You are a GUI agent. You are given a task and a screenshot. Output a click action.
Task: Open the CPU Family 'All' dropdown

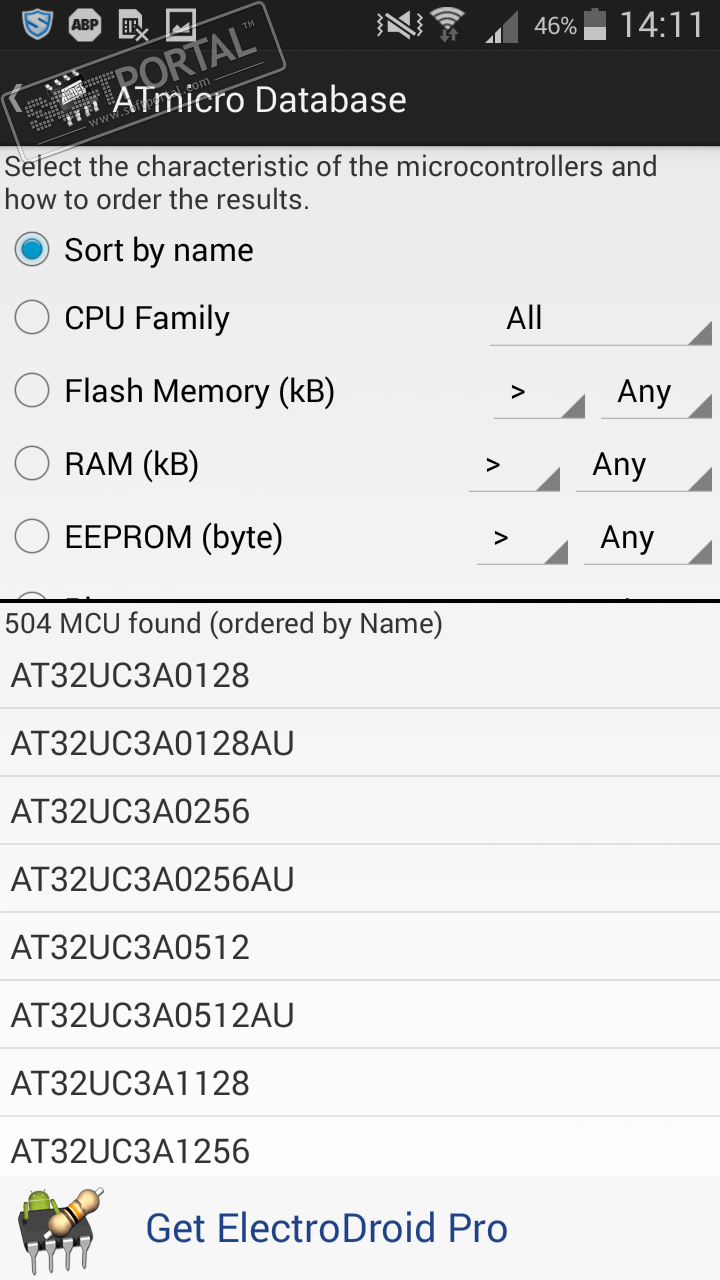[600, 319]
